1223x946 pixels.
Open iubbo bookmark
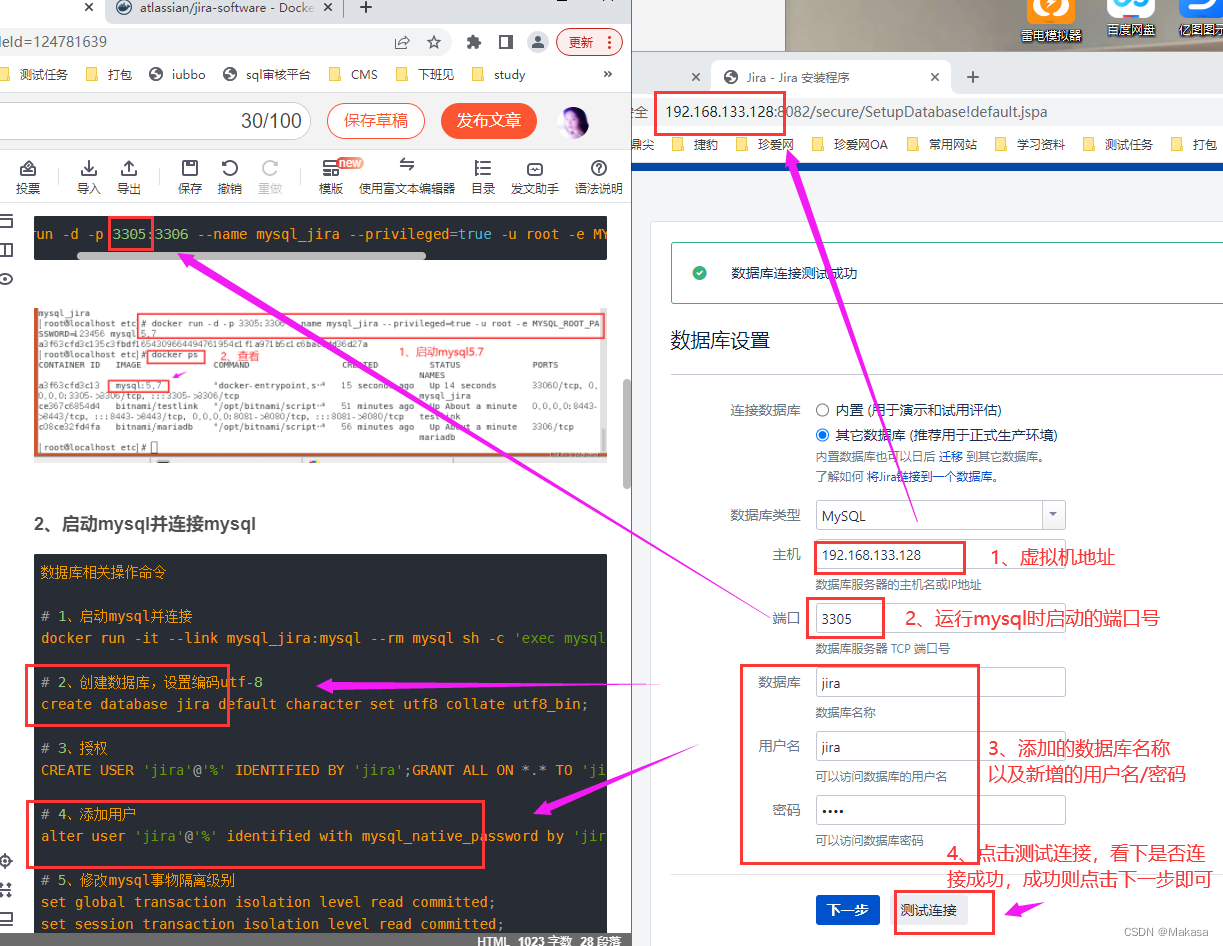point(176,74)
